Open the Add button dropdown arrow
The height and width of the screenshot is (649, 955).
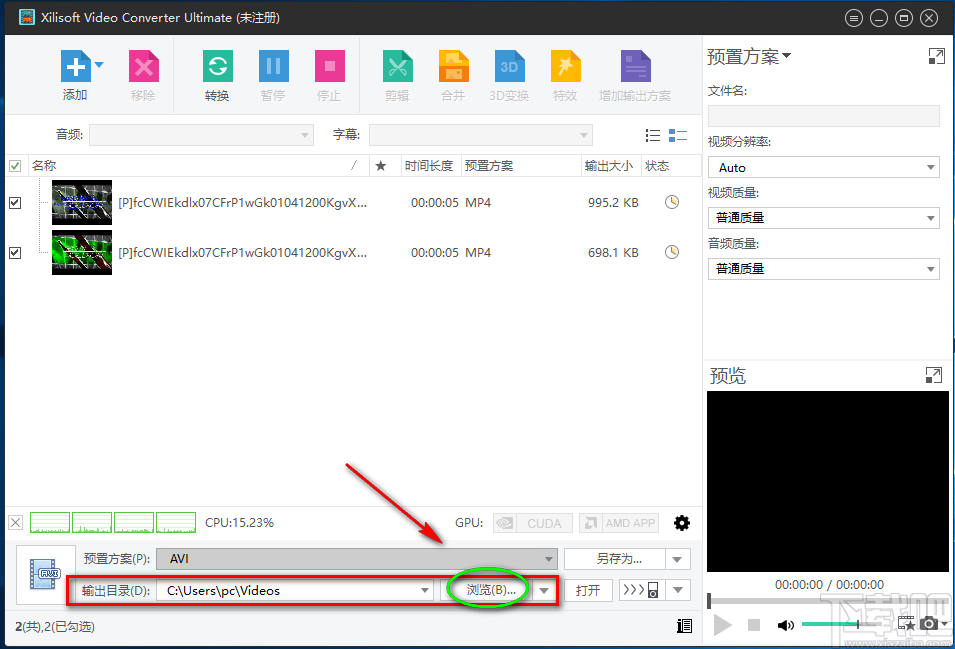[99, 64]
